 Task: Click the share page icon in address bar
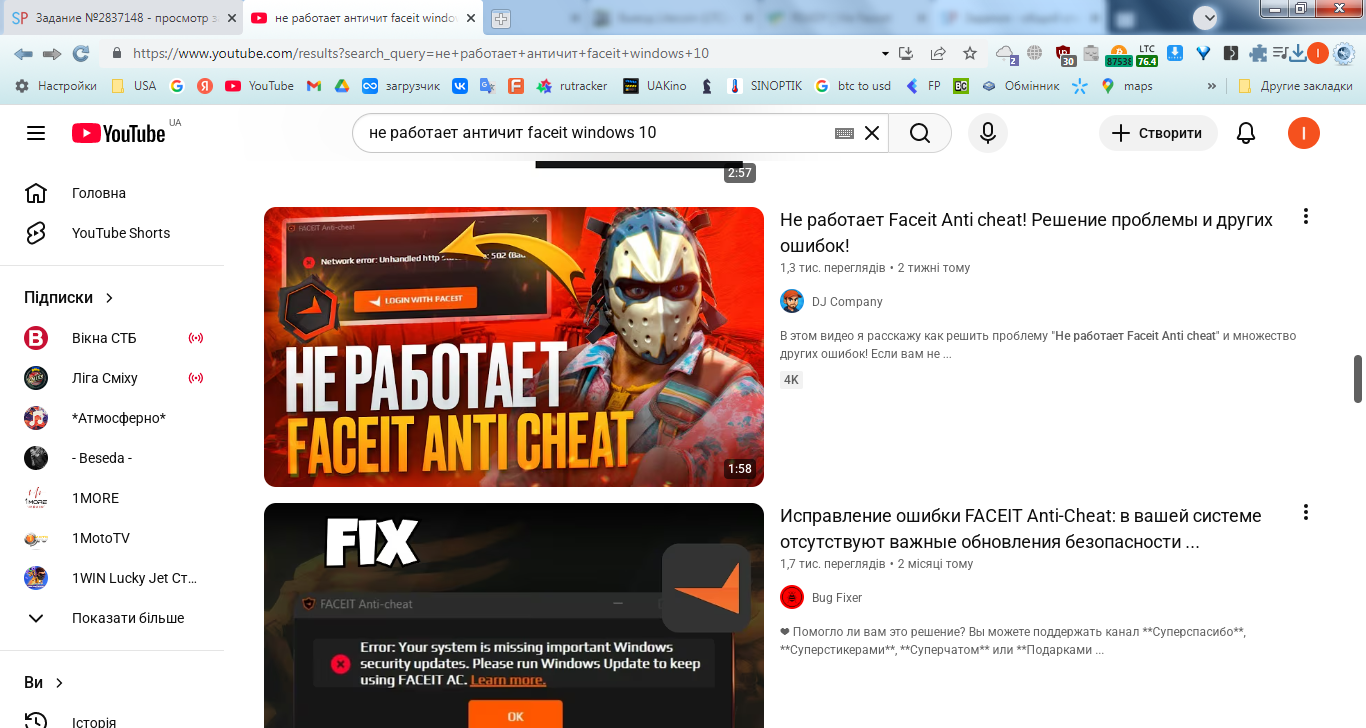tap(938, 53)
